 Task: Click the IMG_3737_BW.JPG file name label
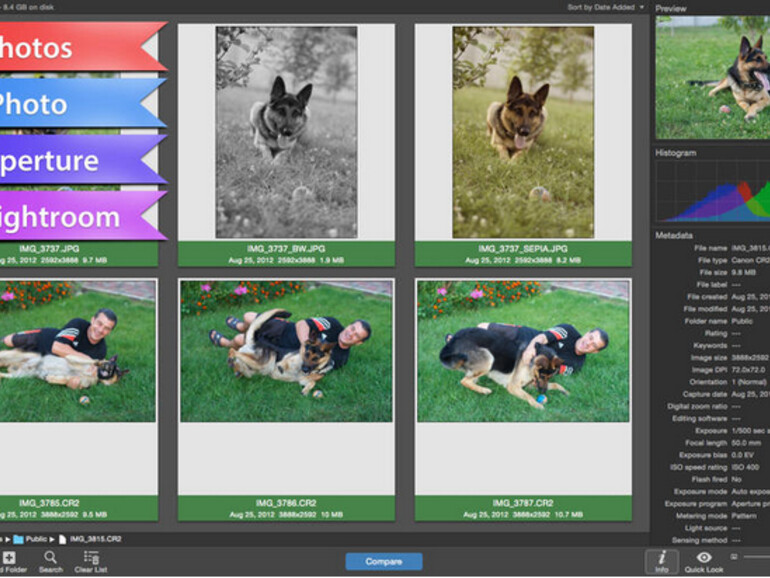286,249
